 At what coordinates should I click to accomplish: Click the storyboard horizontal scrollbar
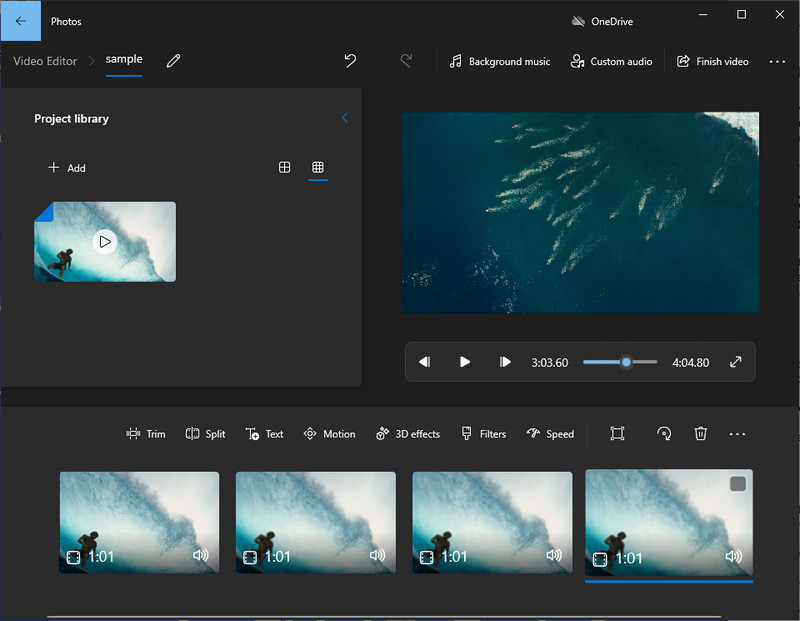pyautogui.click(x=384, y=617)
